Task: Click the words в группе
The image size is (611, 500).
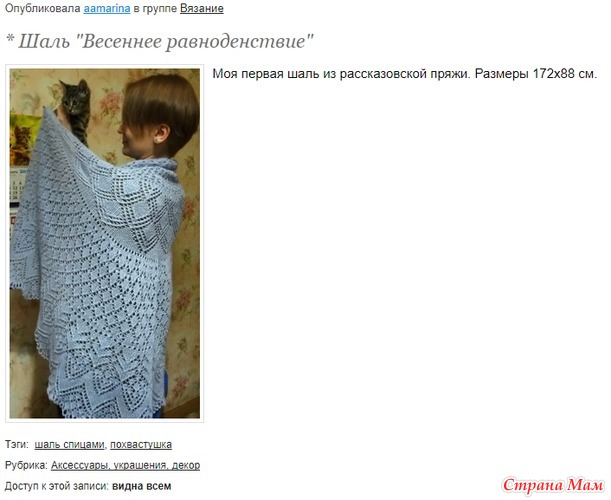Action: pos(155,9)
